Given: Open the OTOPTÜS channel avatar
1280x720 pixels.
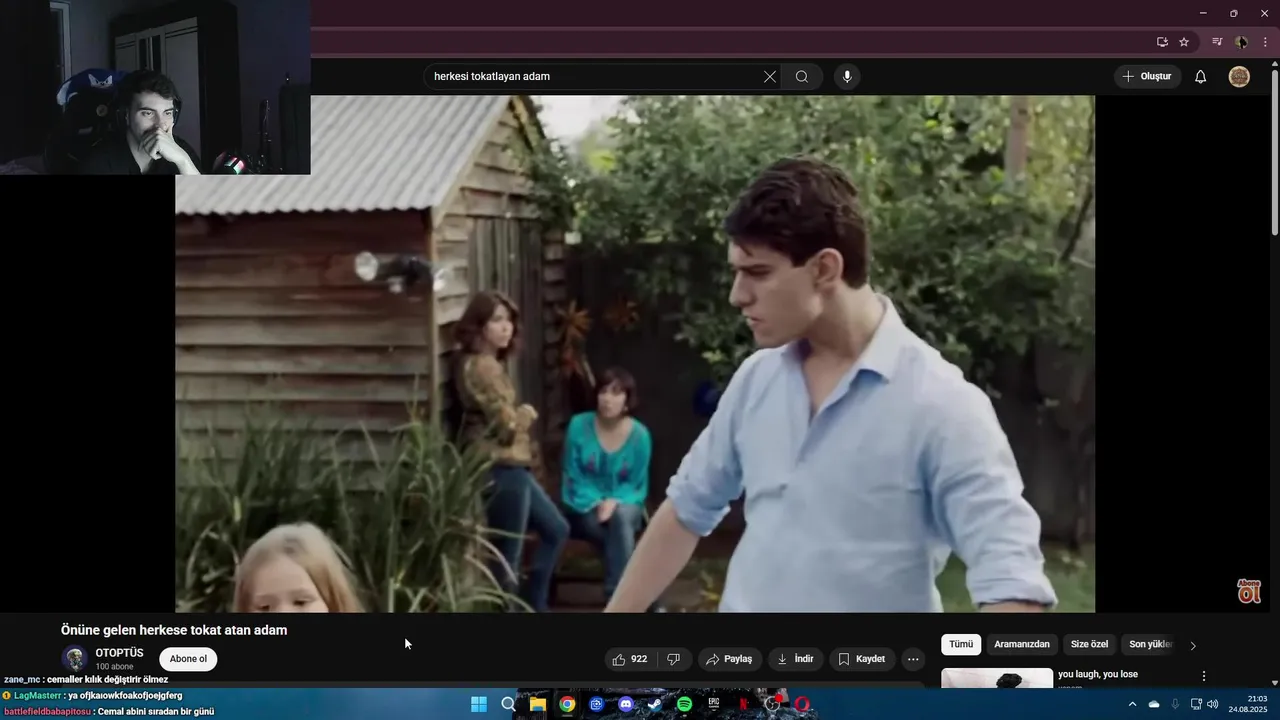Looking at the screenshot, I should [74, 659].
